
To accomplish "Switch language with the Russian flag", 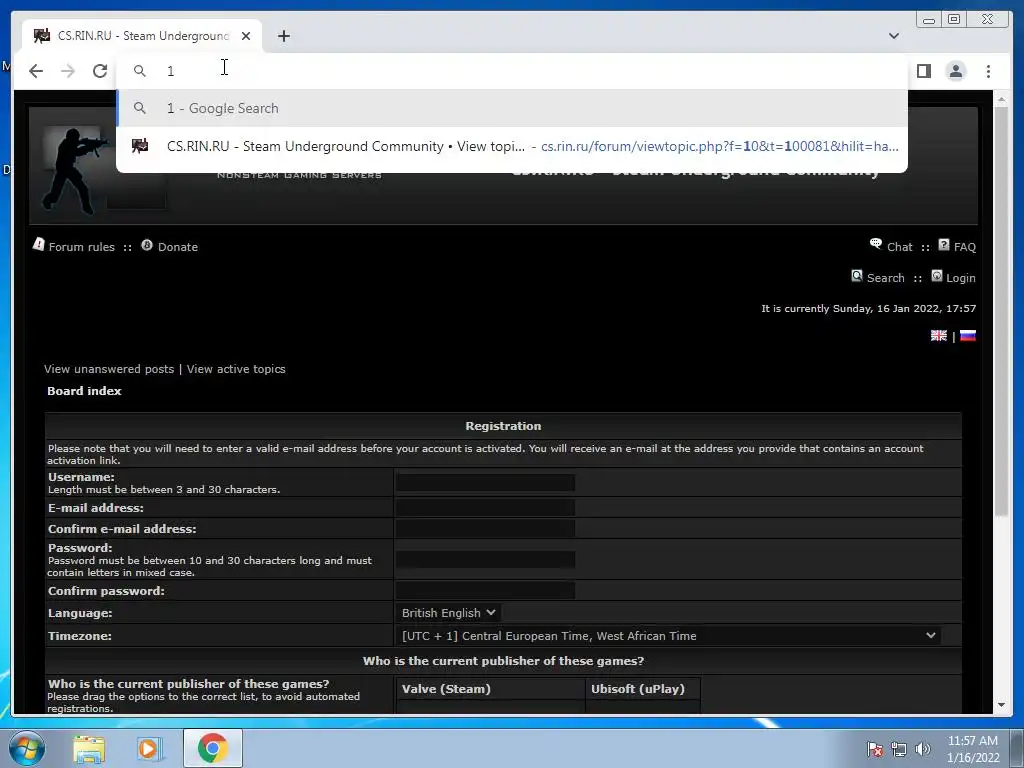I will (x=968, y=336).
